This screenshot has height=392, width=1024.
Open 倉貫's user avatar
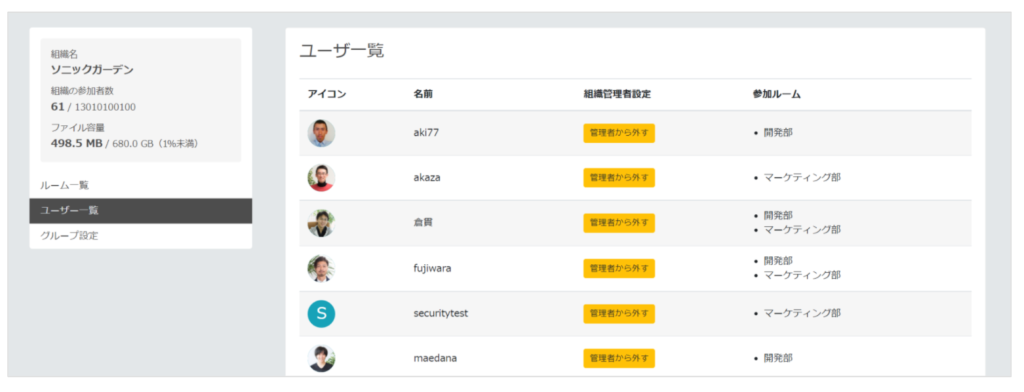pyautogui.click(x=321, y=223)
